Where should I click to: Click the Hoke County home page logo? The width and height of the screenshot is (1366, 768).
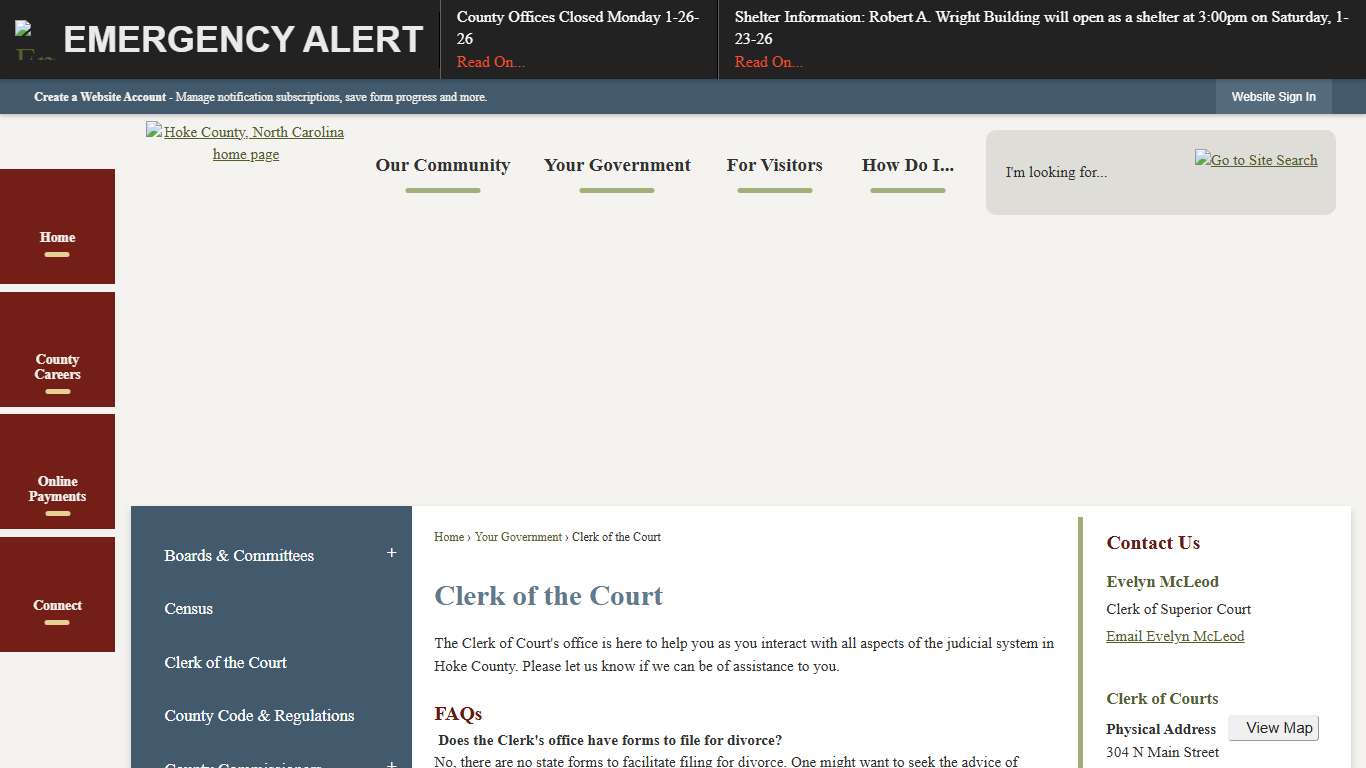[x=245, y=142]
